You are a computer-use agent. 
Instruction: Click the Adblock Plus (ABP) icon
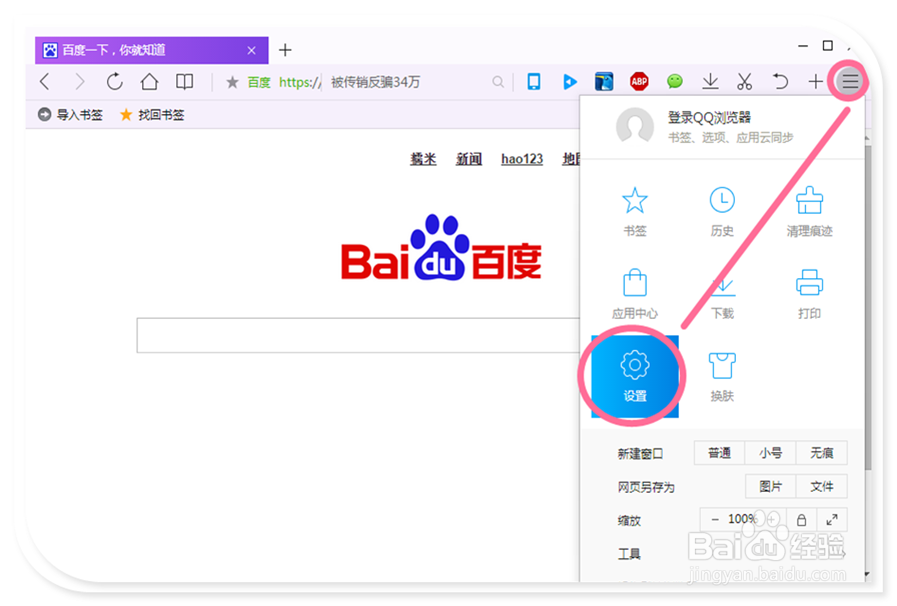tap(639, 82)
